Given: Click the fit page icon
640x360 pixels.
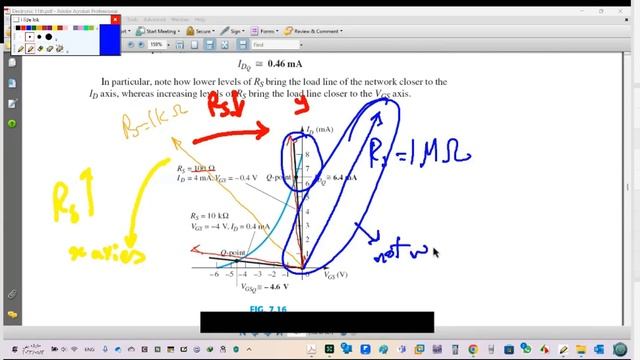Looking at the screenshot, I should pos(194,44).
